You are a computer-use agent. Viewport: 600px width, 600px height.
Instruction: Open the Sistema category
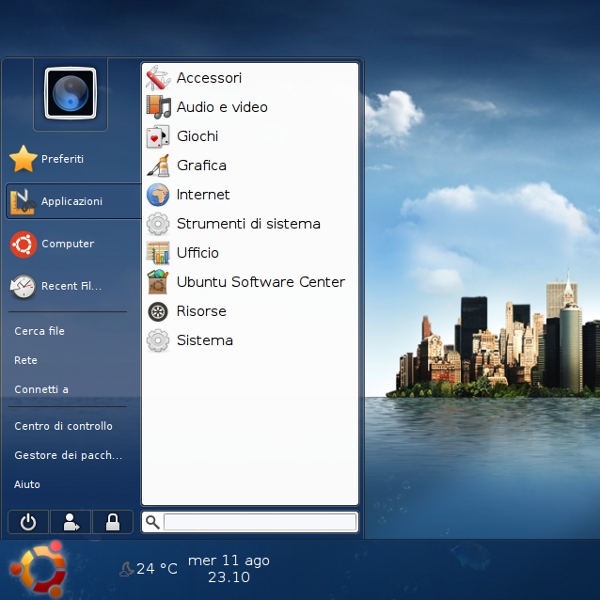(250, 341)
